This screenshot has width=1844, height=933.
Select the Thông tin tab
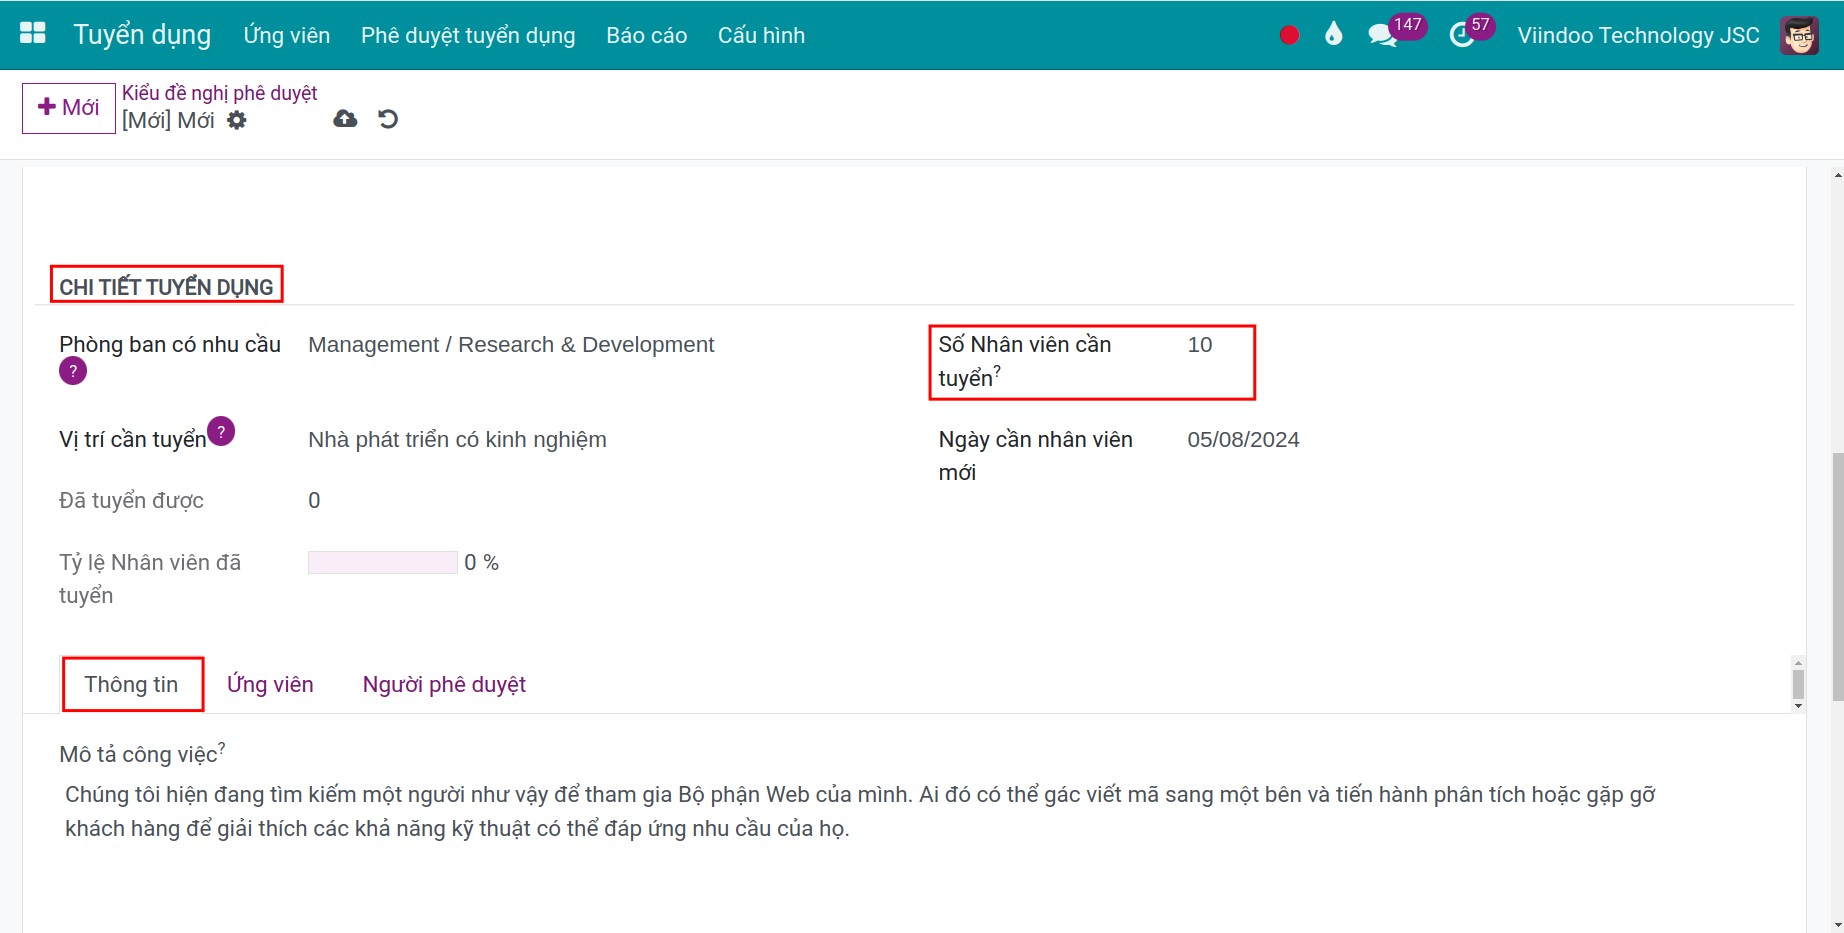[131, 685]
